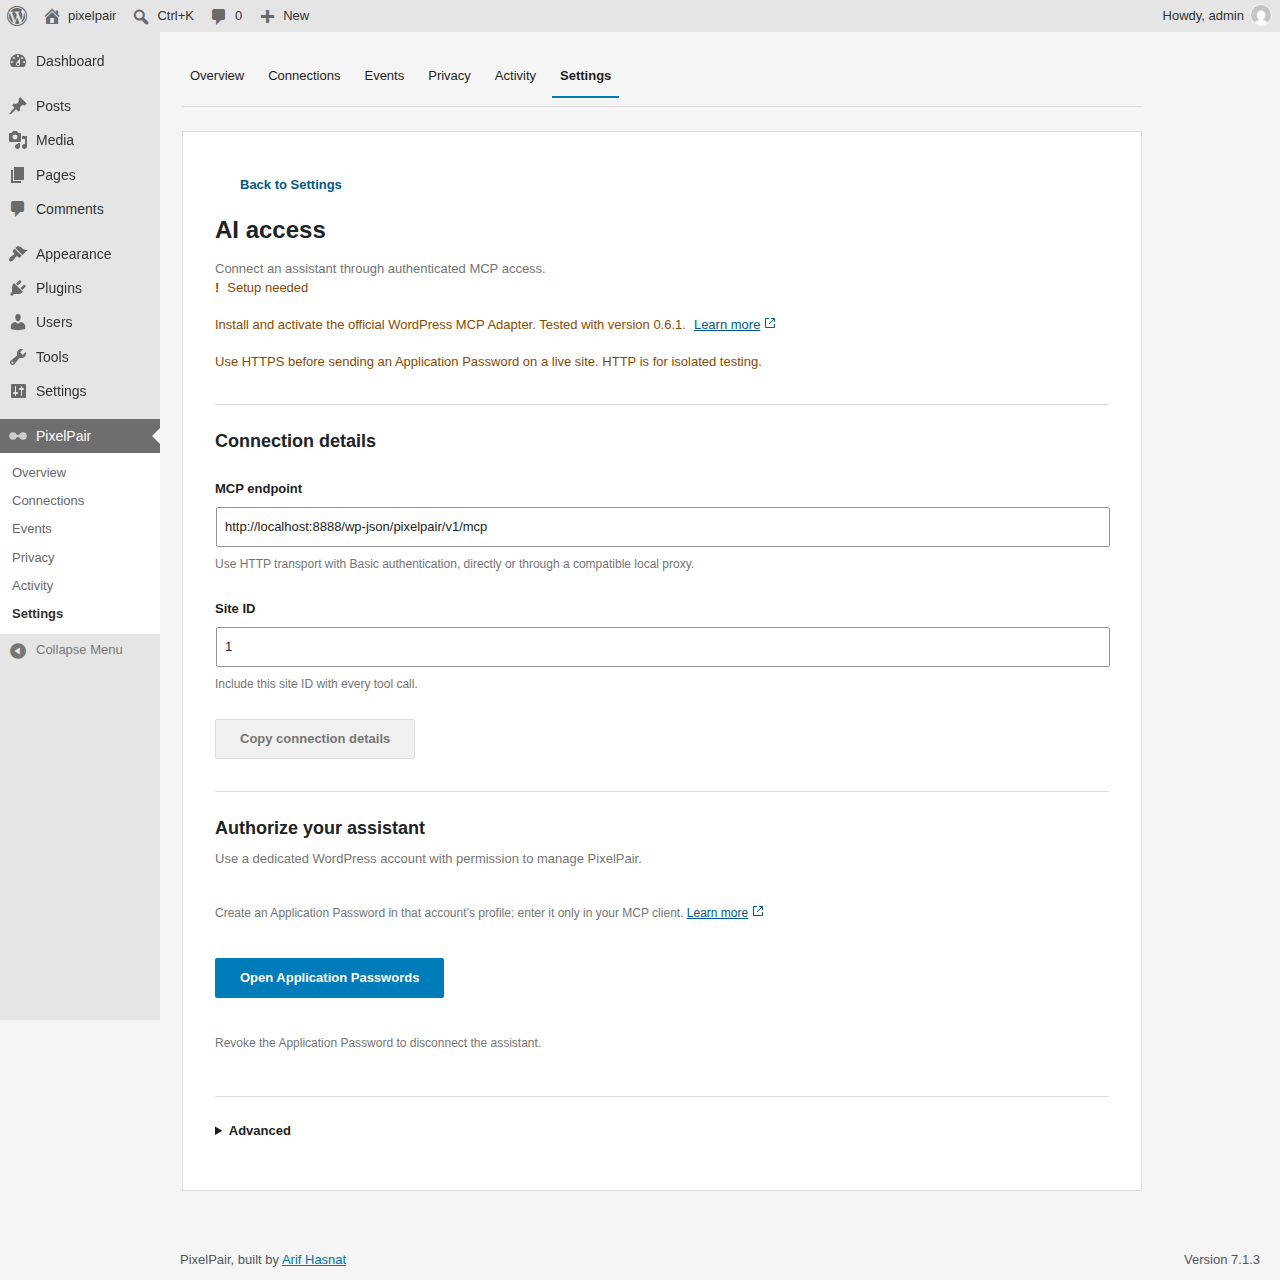Open Overview in PixelPair submenu
1280x1280 pixels.
(x=39, y=473)
